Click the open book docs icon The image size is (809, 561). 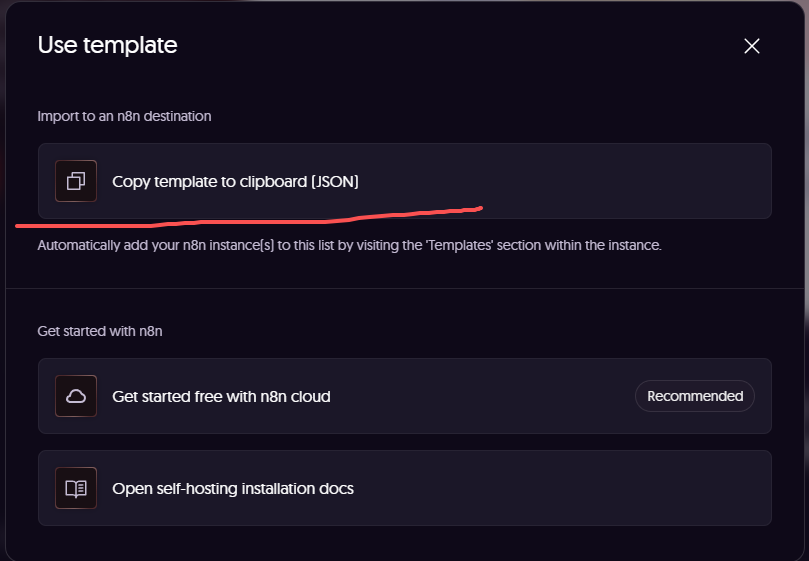[x=76, y=488]
